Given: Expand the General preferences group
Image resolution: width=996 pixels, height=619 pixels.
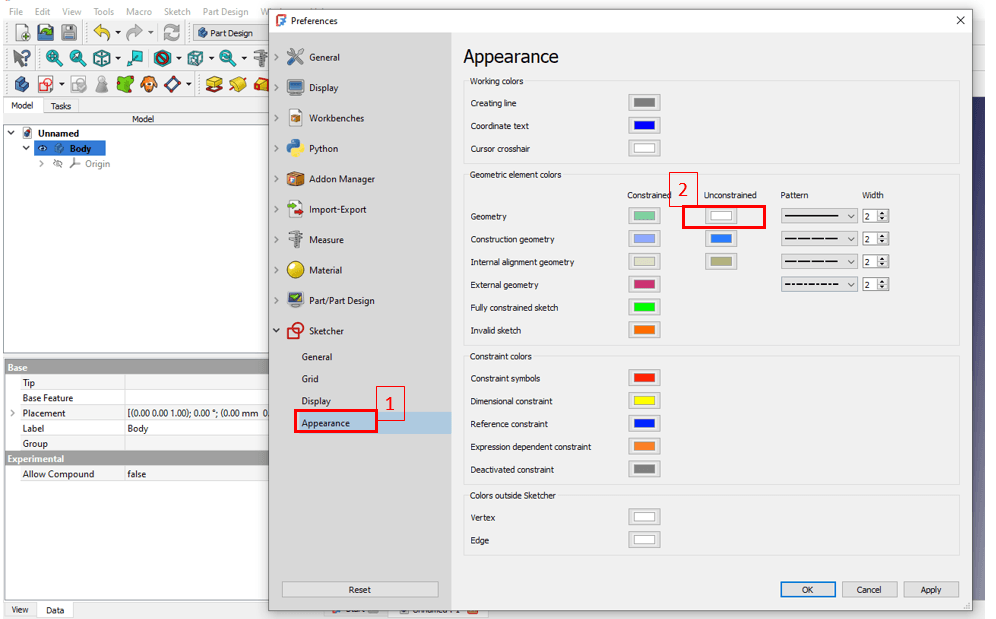Looking at the screenshot, I should tap(277, 57).
